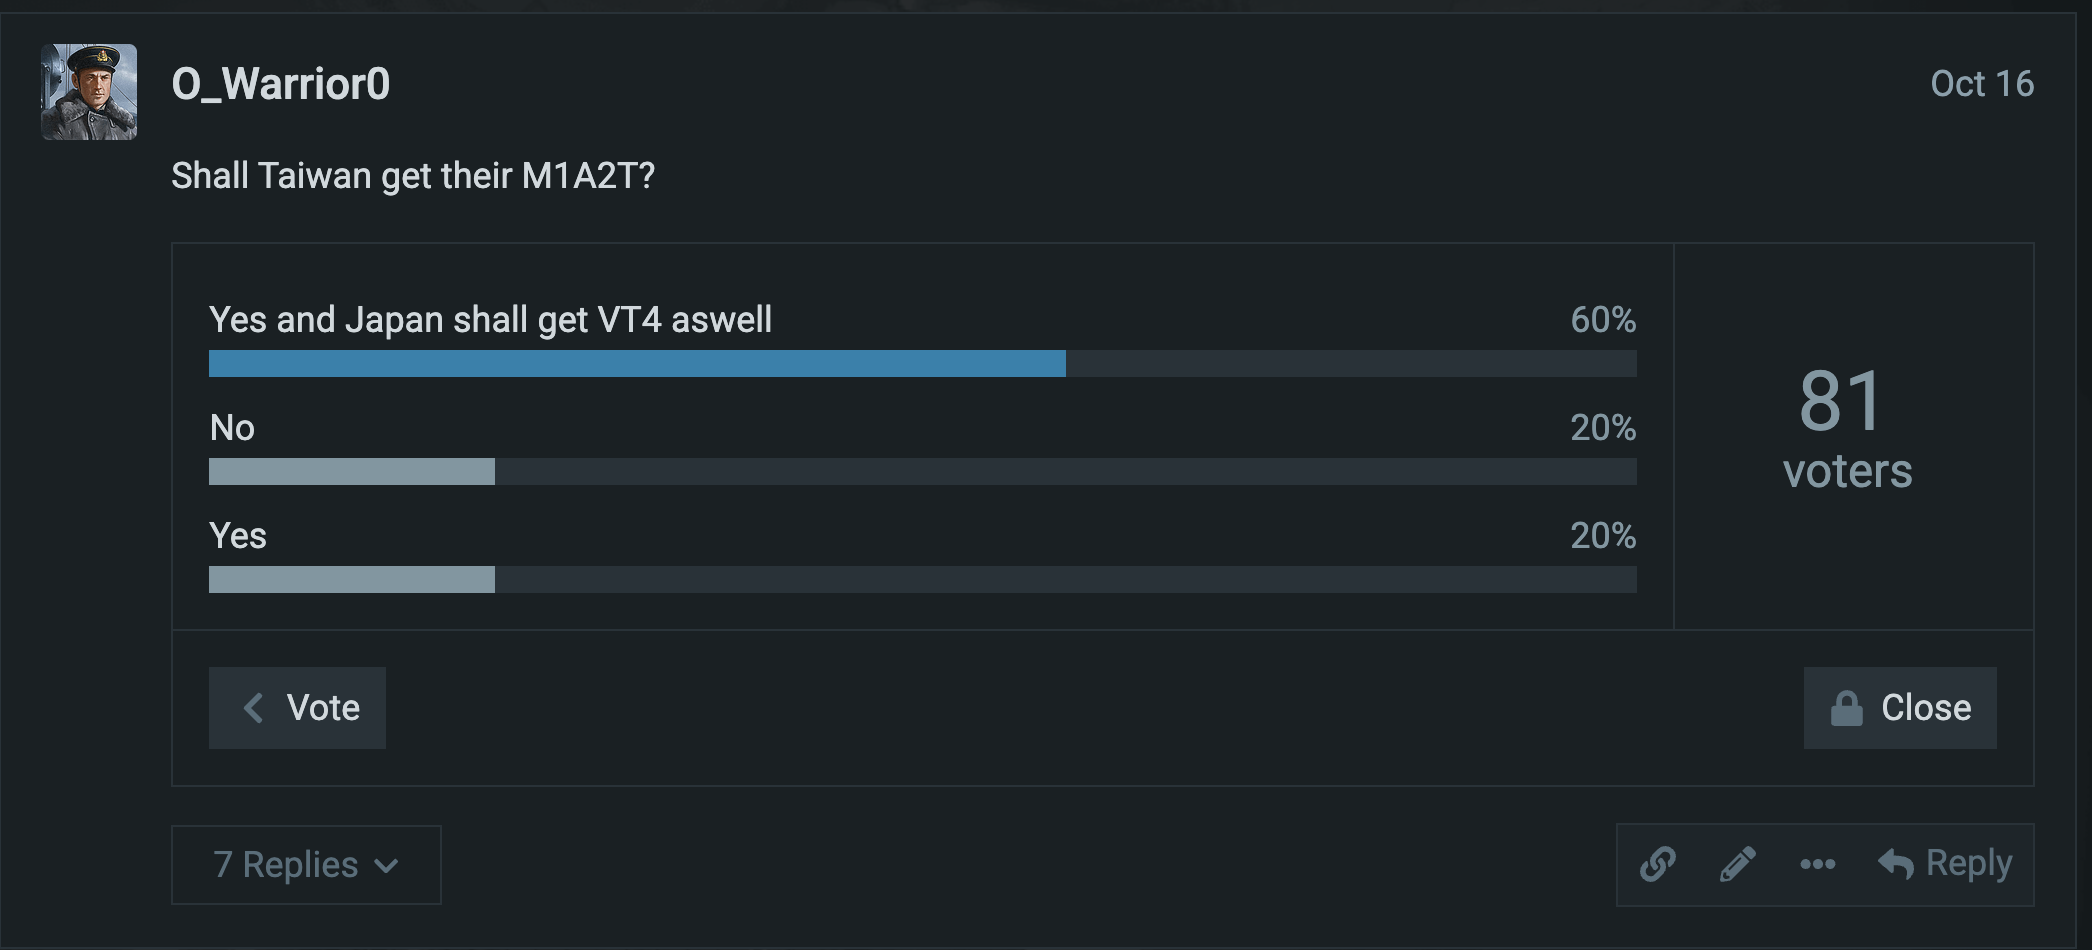Click the chevron beside 7 Replies

387,866
